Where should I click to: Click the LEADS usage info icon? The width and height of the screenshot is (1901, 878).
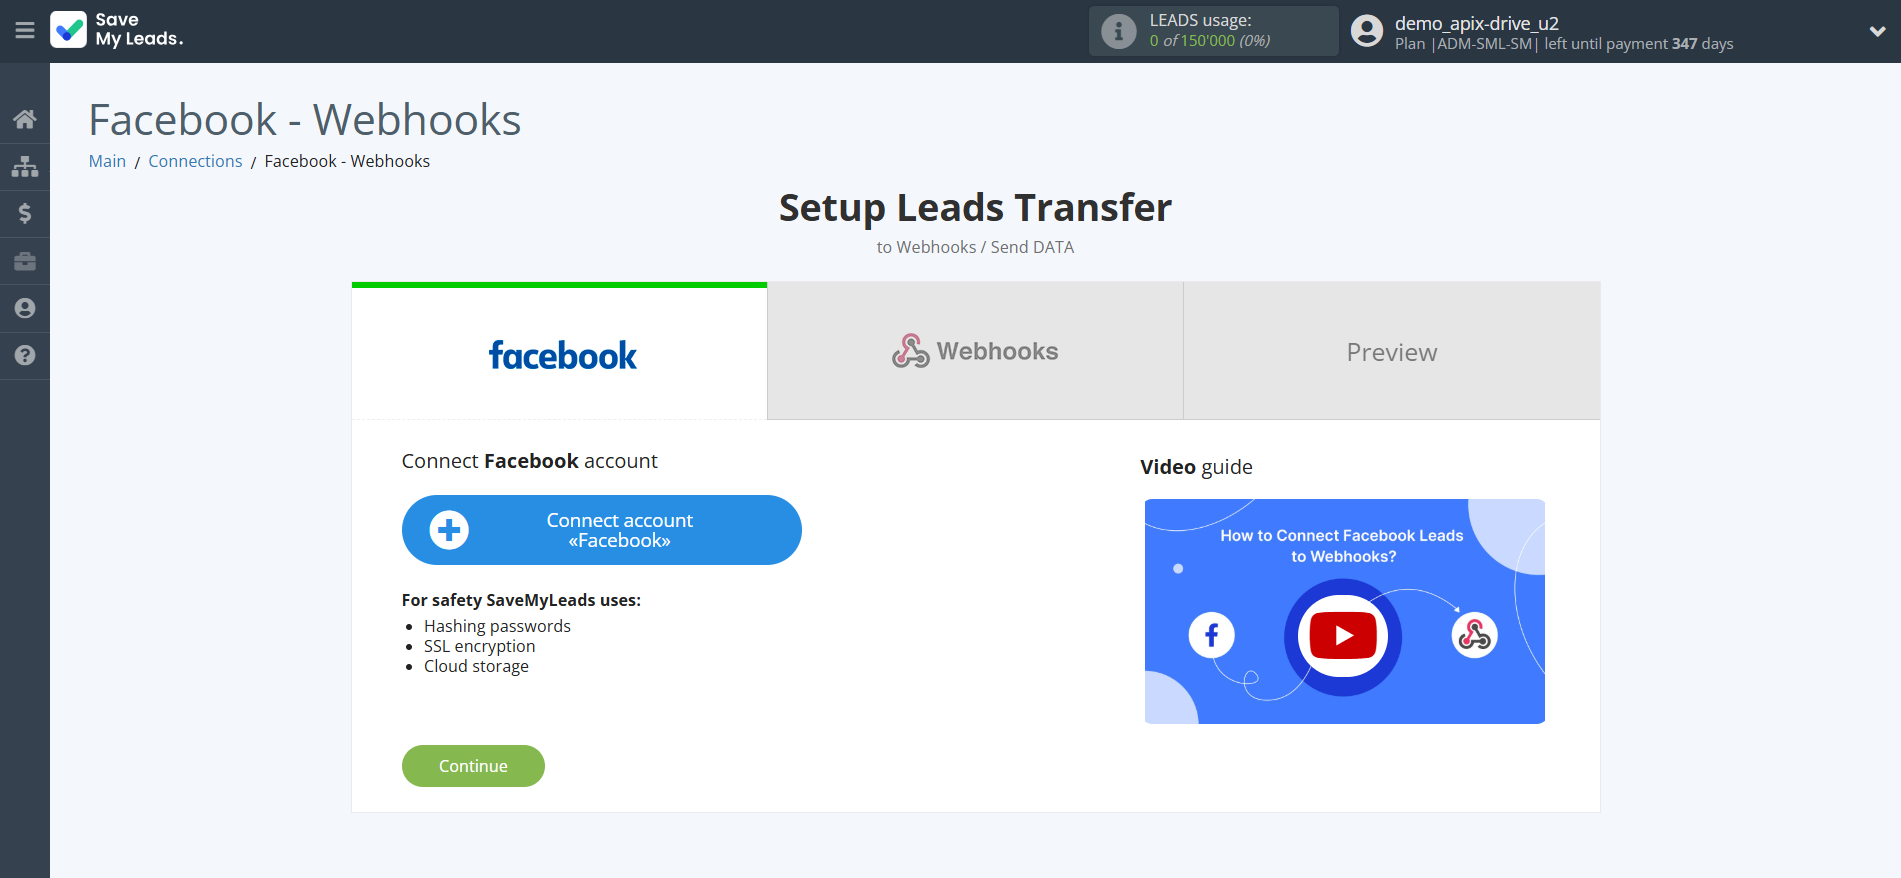click(1118, 32)
